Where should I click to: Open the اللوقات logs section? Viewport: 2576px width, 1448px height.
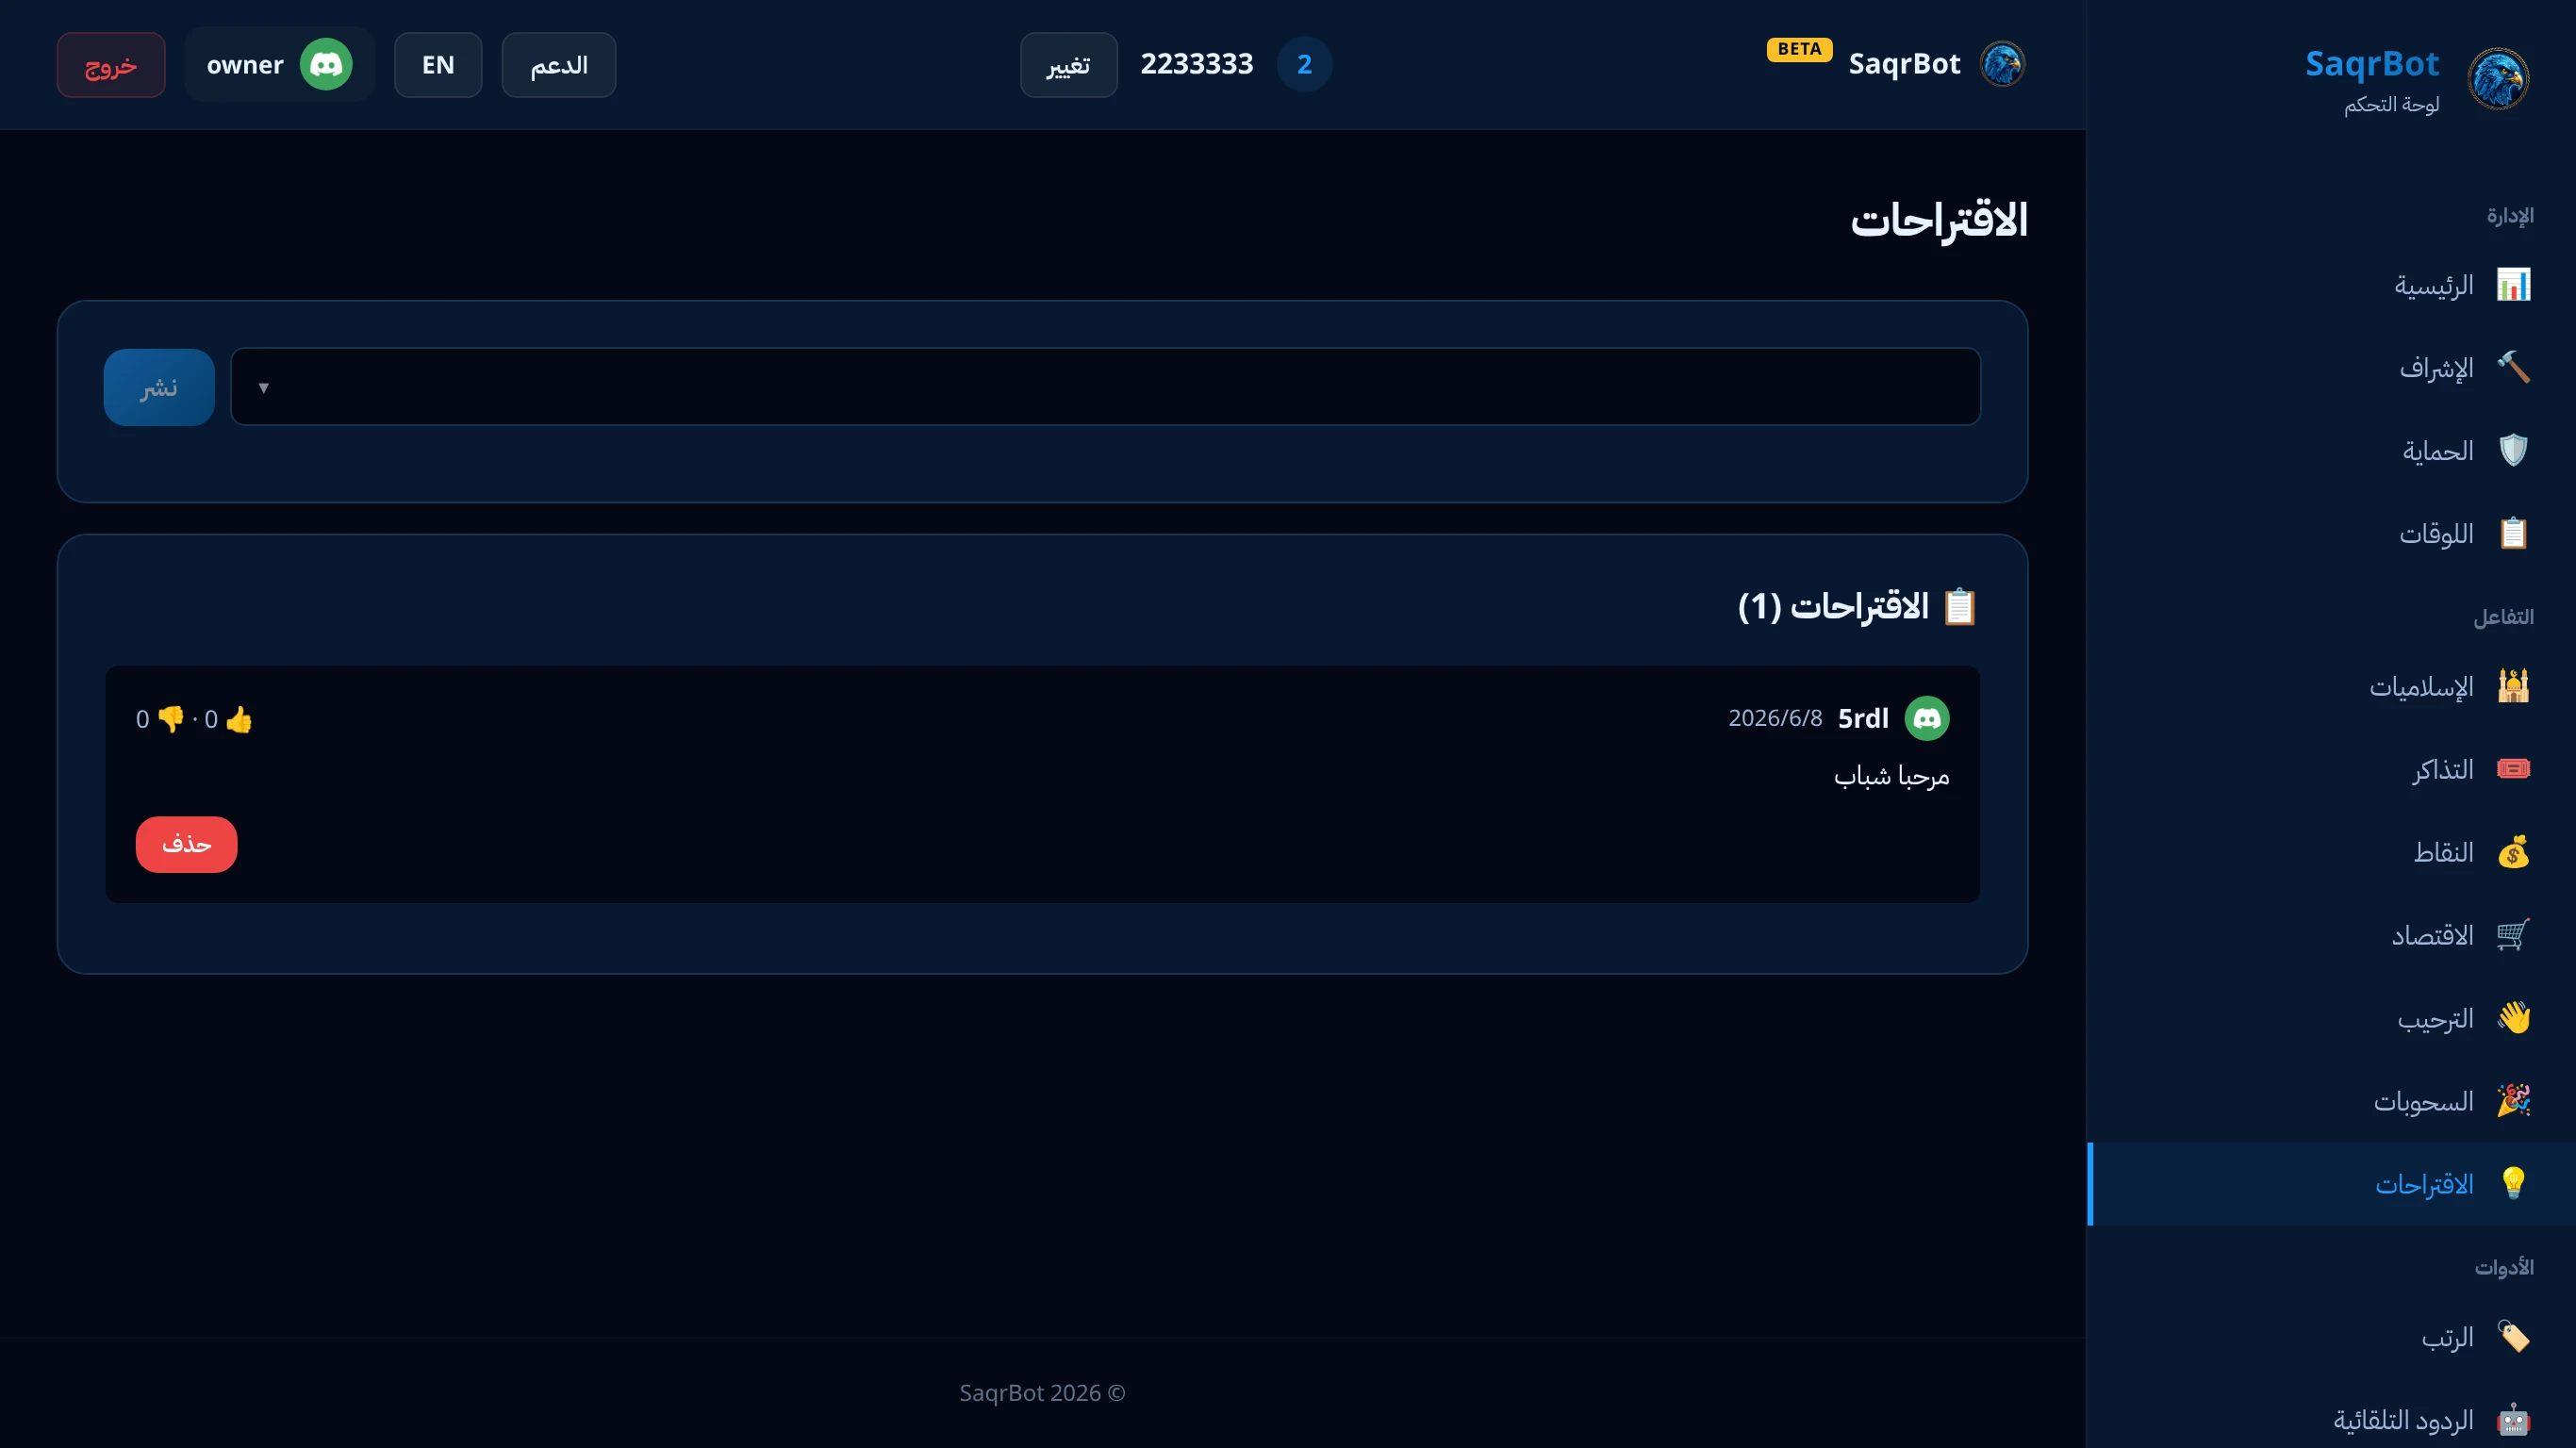pyautogui.click(x=2331, y=533)
